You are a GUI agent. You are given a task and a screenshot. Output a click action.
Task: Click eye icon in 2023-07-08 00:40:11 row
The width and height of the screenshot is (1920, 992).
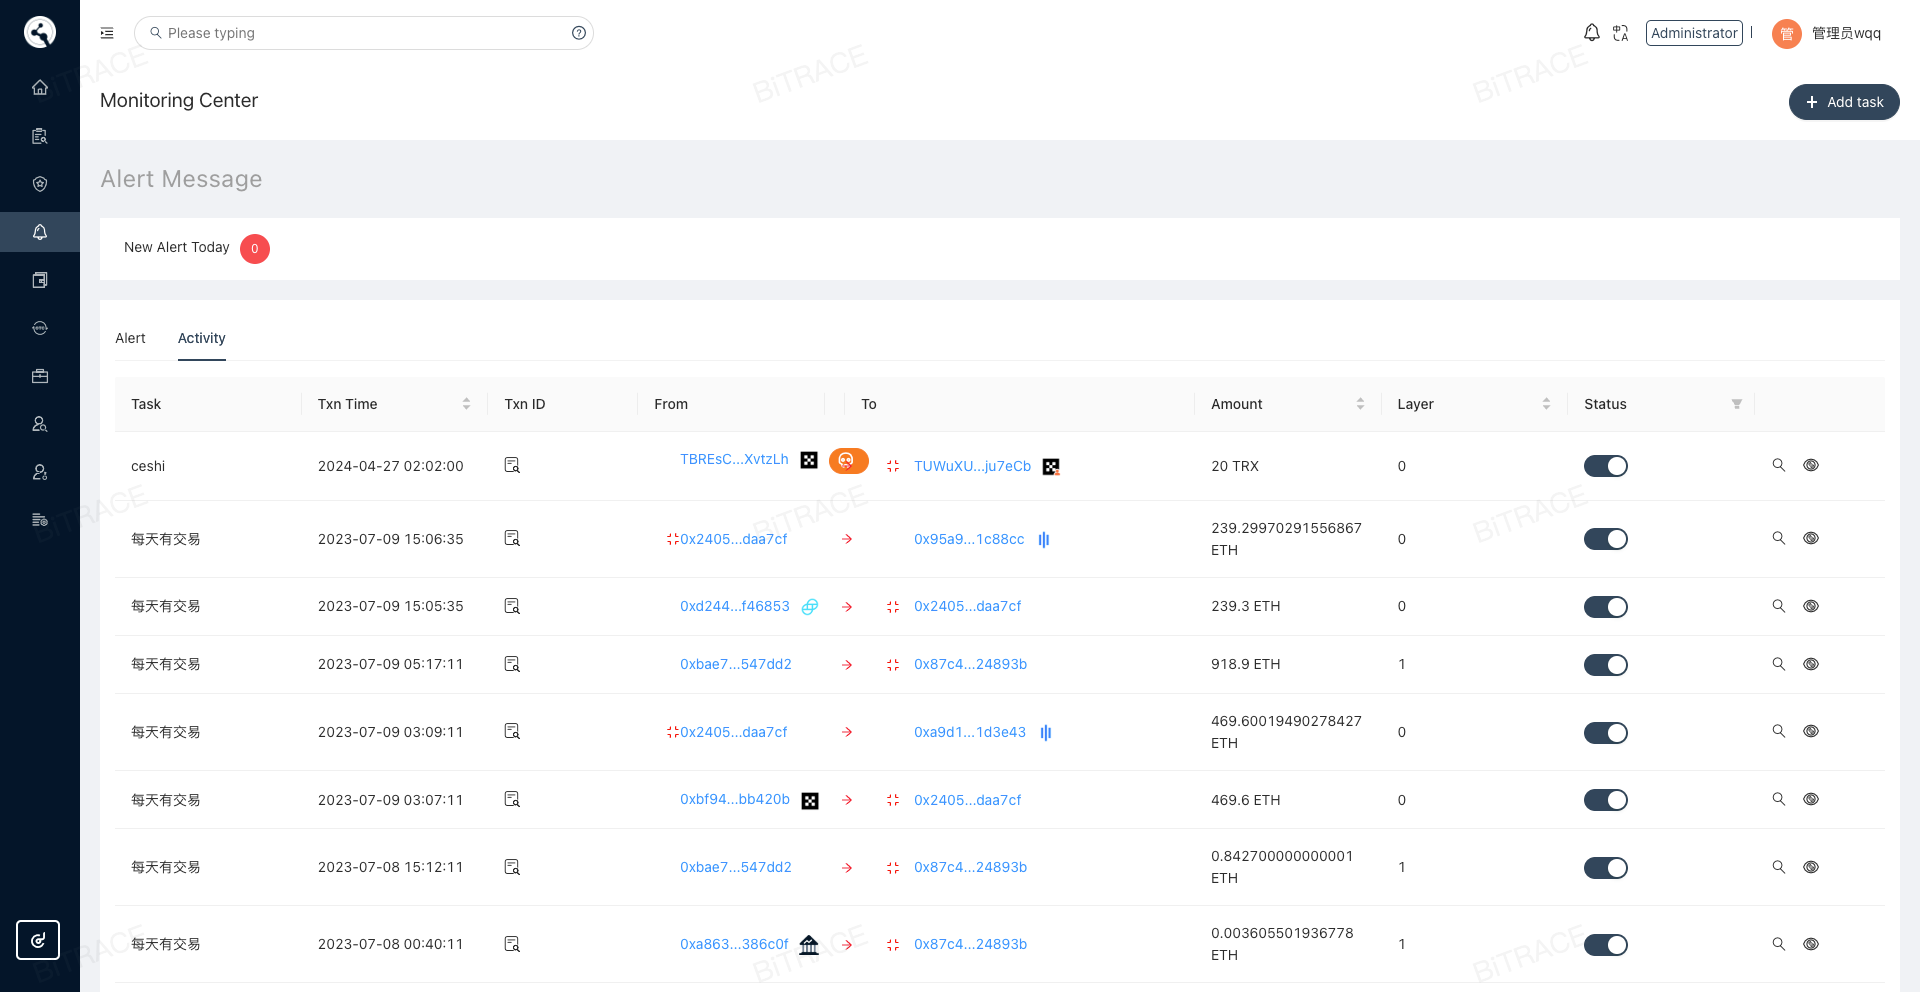pos(1811,944)
